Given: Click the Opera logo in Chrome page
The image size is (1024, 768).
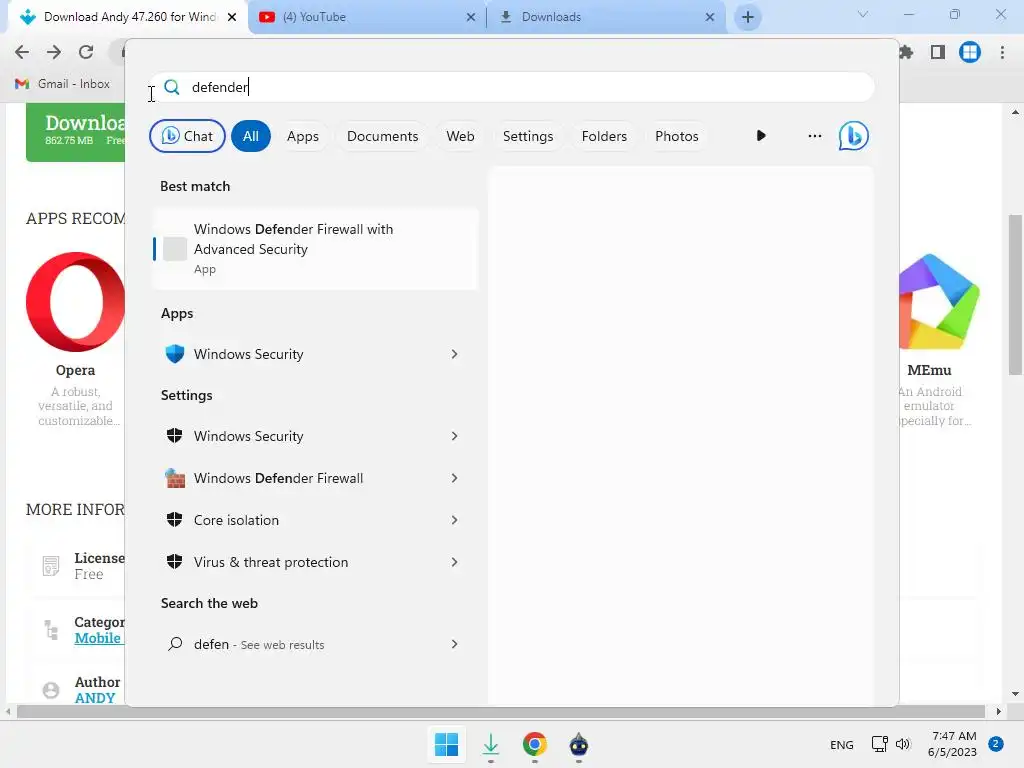Looking at the screenshot, I should point(75,302).
